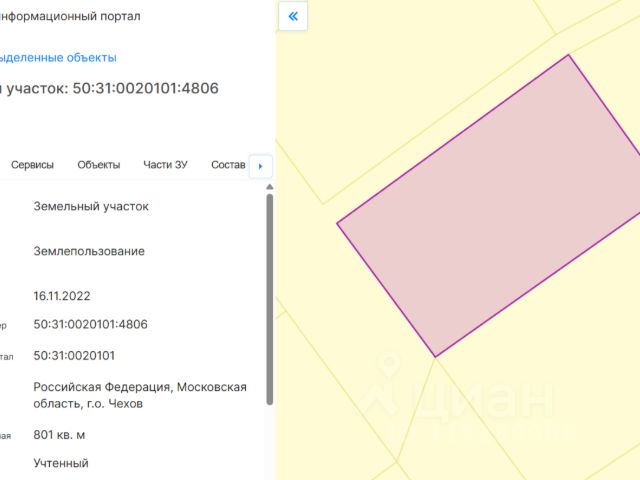Screen dimensions: 640x480
Task: Switch to the Объекты tab
Action: 99,165
